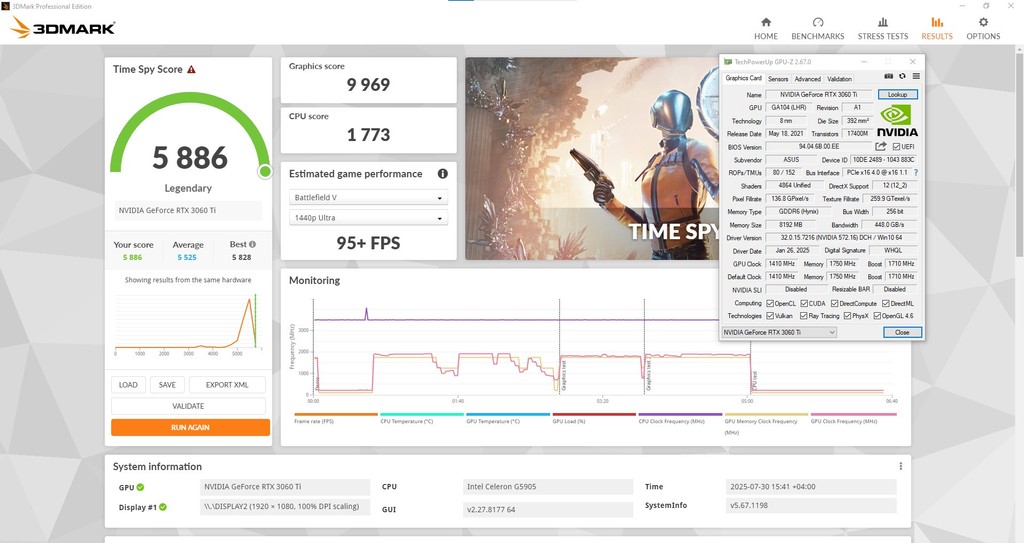The width and height of the screenshot is (1024, 543).
Task: Click the NVIDIA logo in GPU-Z
Action: click(897, 121)
